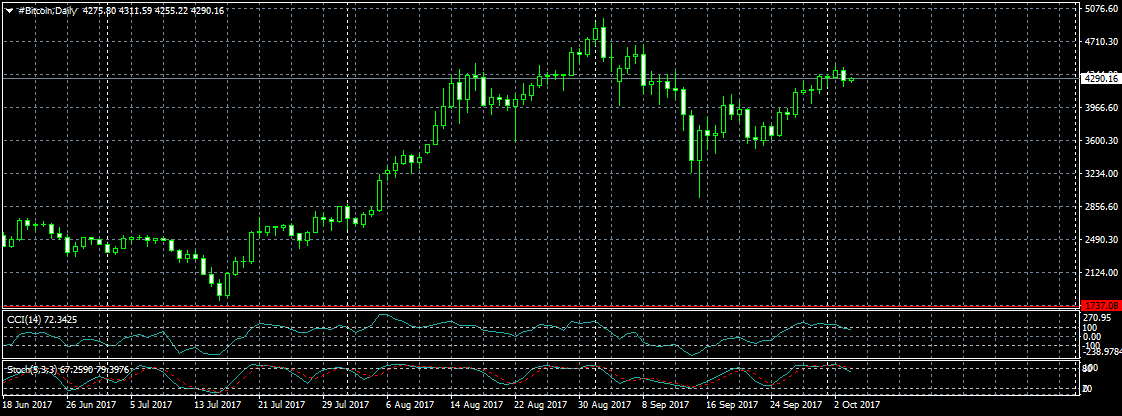Click the 4710.30 price scale label
The height and width of the screenshot is (416, 1122).
(1100, 42)
